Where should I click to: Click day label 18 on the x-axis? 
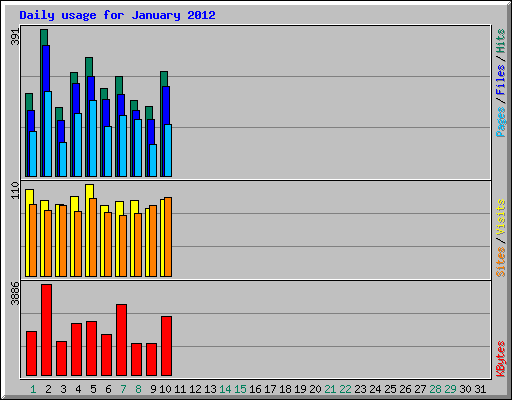coord(285,389)
